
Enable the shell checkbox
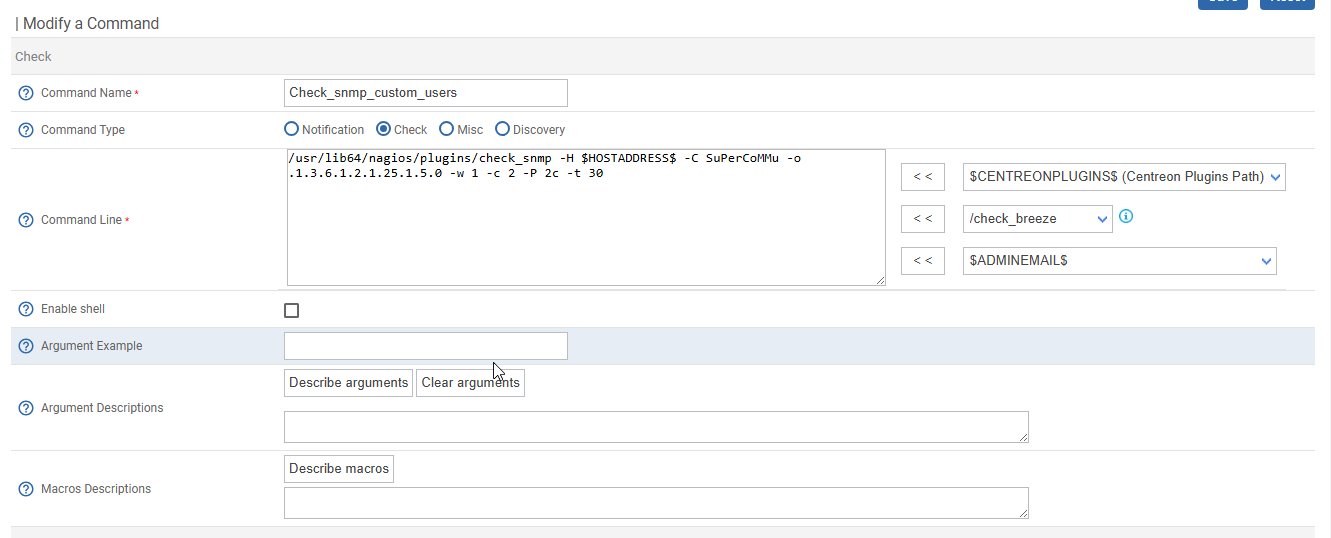(292, 310)
